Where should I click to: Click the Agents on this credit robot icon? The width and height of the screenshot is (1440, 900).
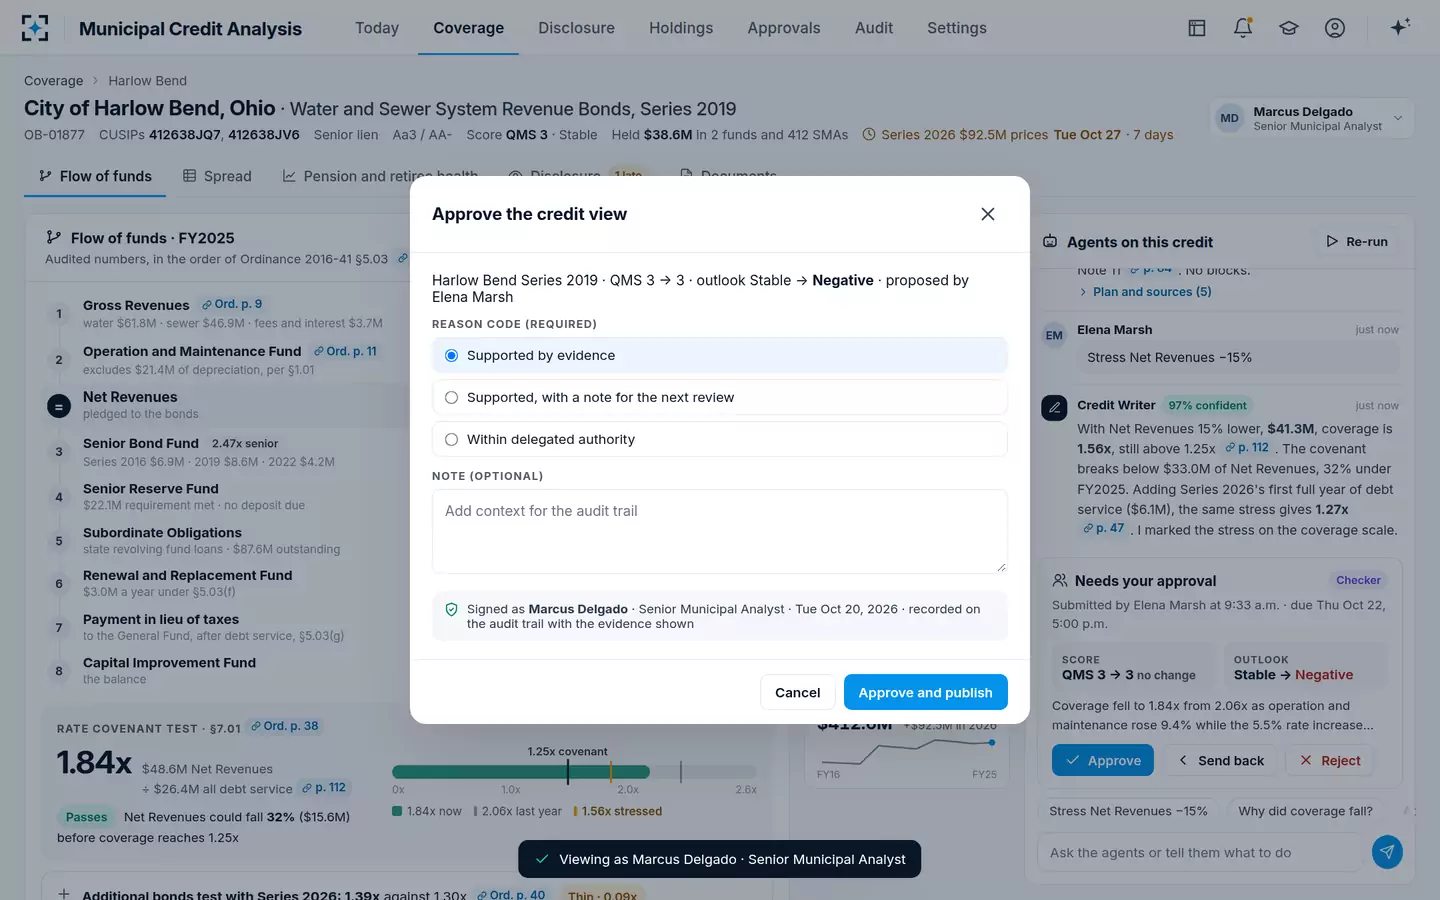(1050, 242)
